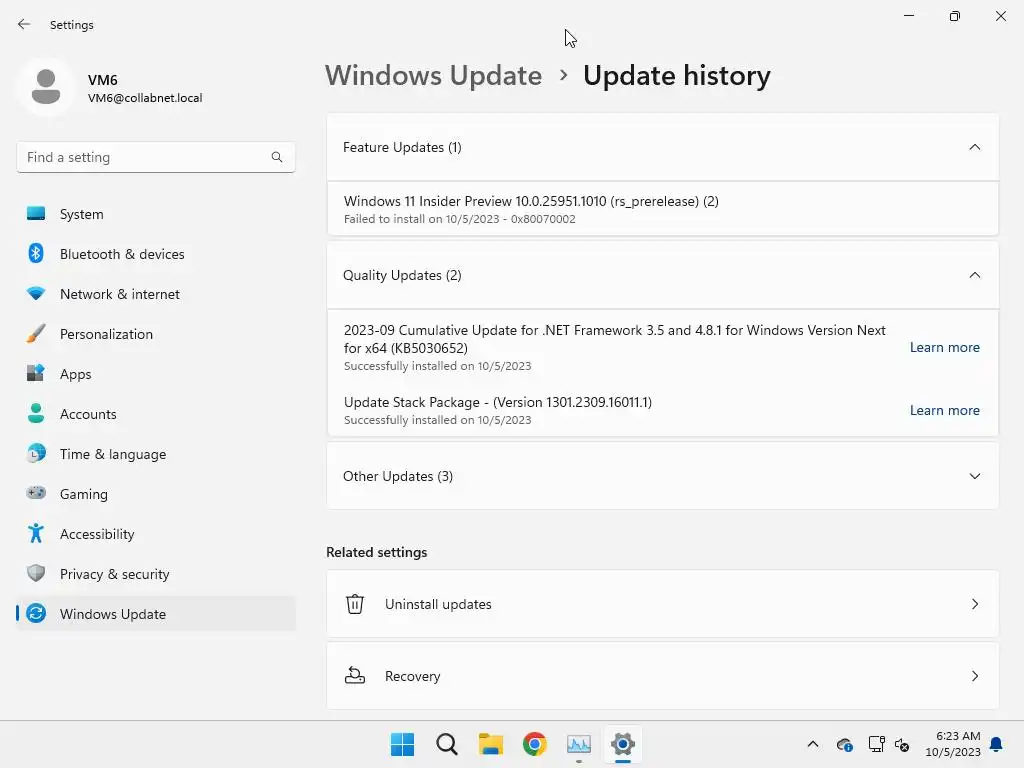Collapse the Feature Updates section

click(974, 147)
